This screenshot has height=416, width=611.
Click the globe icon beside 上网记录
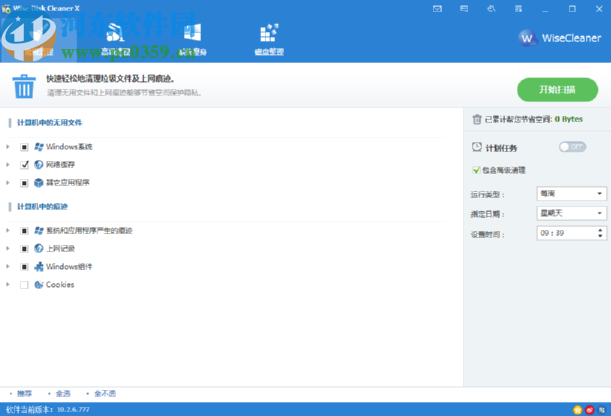[x=39, y=249]
